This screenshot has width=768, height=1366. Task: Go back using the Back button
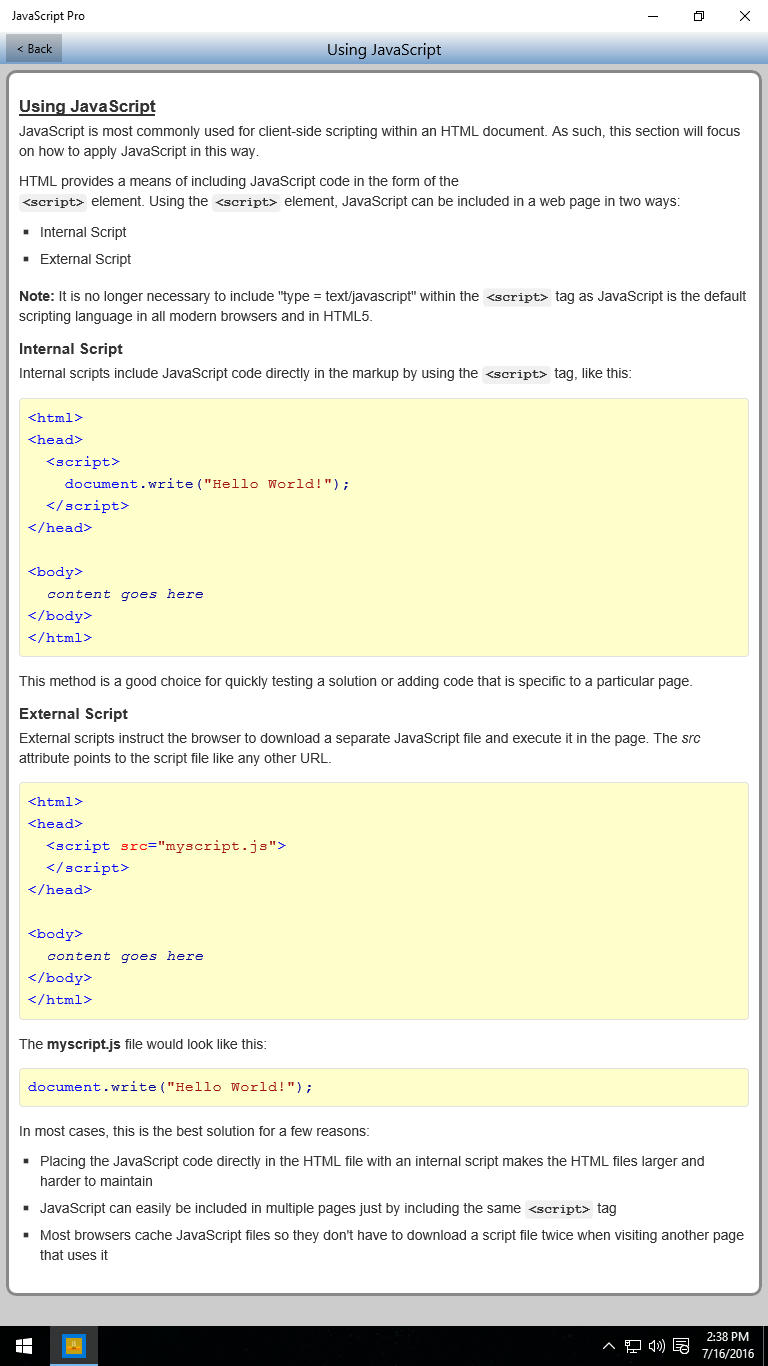[34, 48]
